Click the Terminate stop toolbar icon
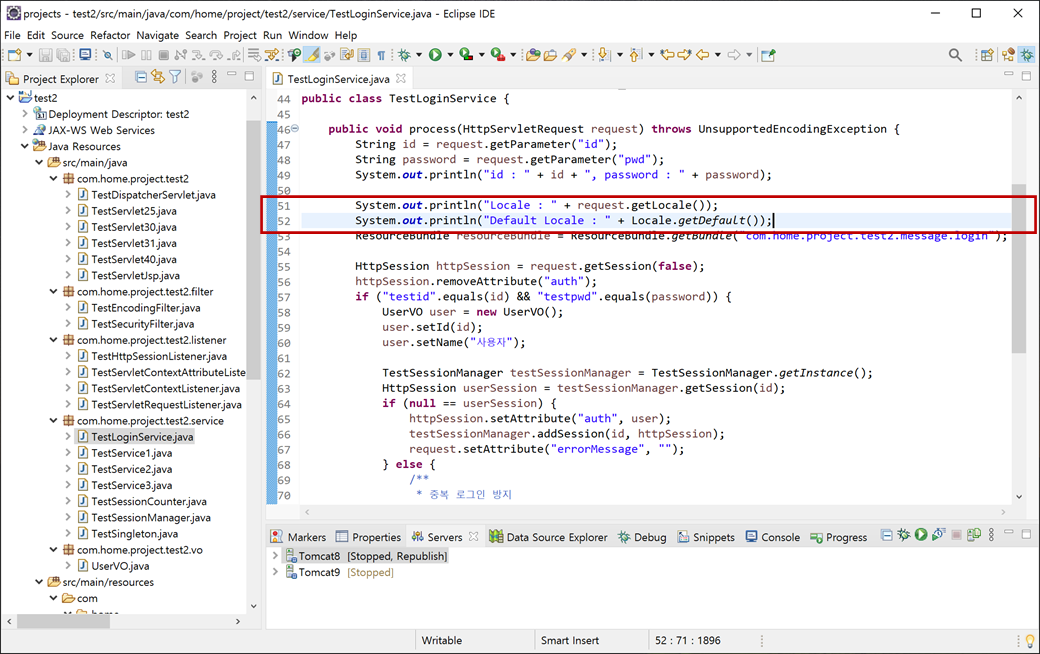The width and height of the screenshot is (1040, 654). 164,55
